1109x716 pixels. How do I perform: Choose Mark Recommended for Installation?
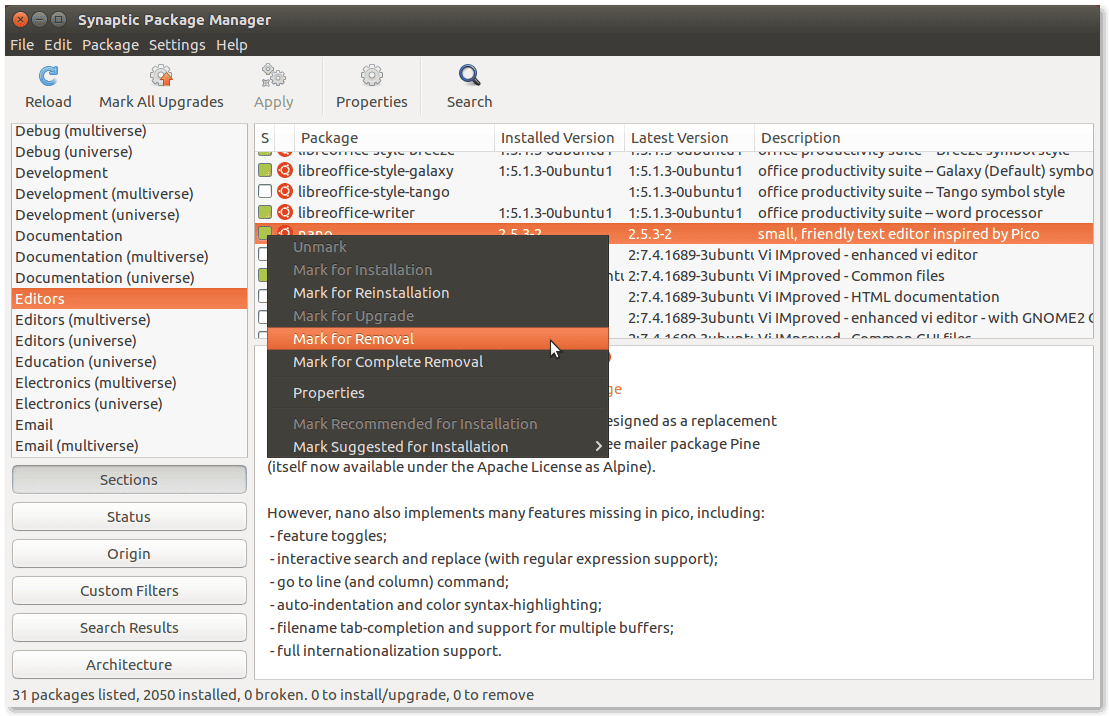tap(438, 424)
